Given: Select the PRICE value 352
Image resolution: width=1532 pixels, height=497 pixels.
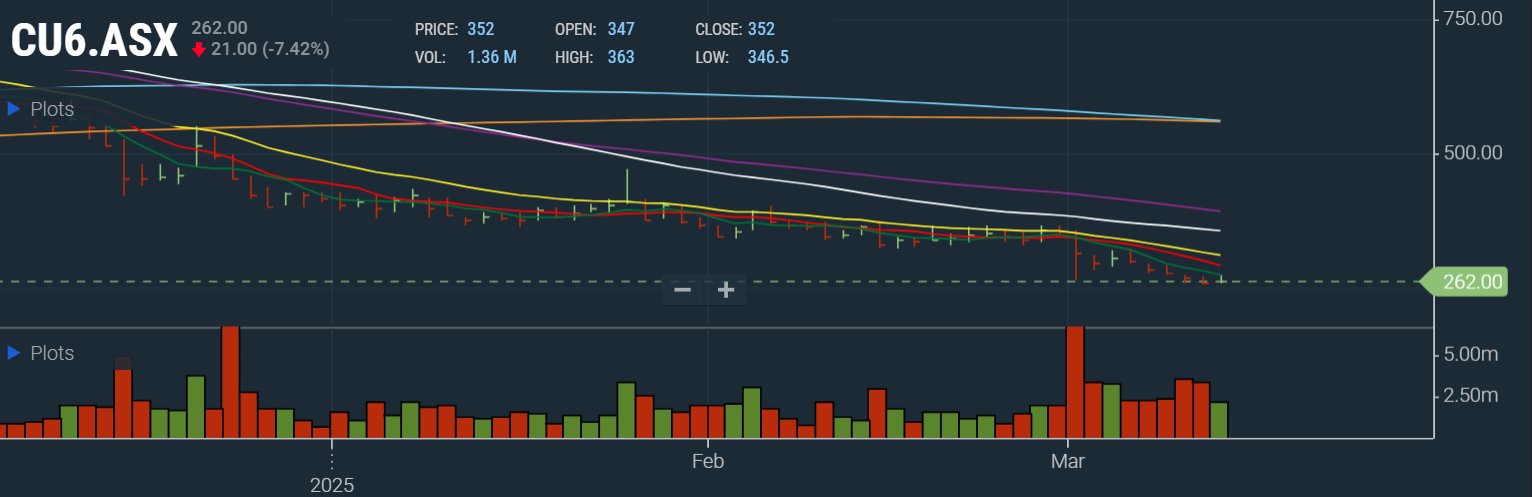Looking at the screenshot, I should [x=481, y=29].
